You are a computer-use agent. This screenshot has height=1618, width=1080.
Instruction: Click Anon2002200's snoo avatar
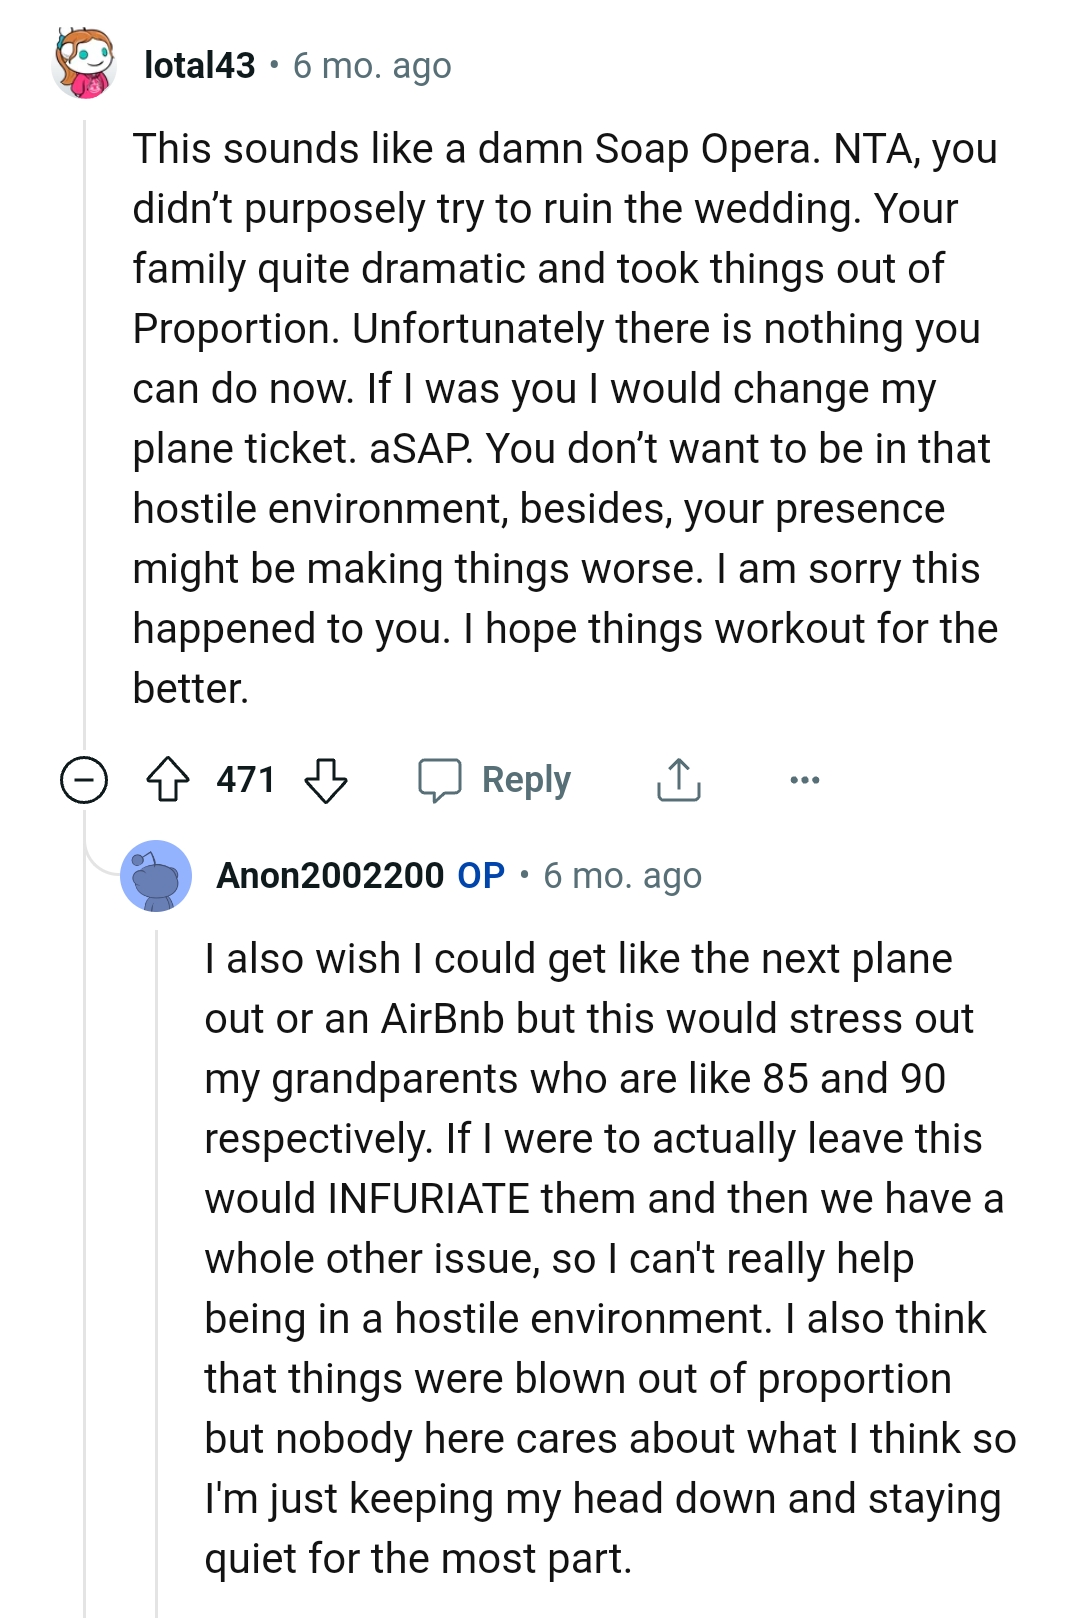(158, 877)
